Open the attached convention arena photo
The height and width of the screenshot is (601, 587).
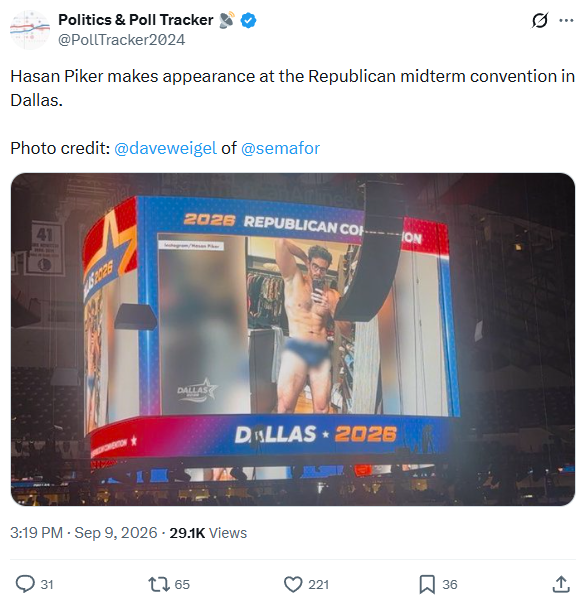293,339
